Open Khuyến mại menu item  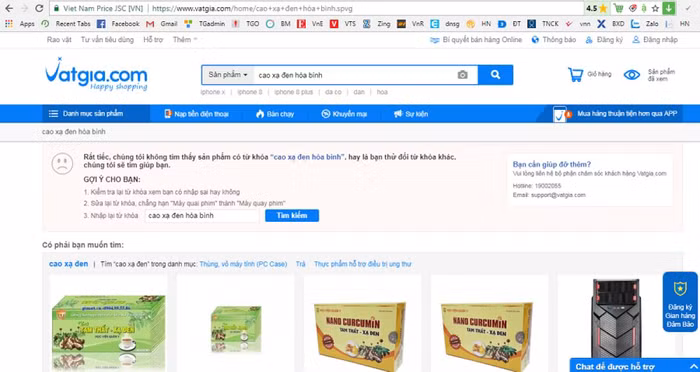coord(344,114)
